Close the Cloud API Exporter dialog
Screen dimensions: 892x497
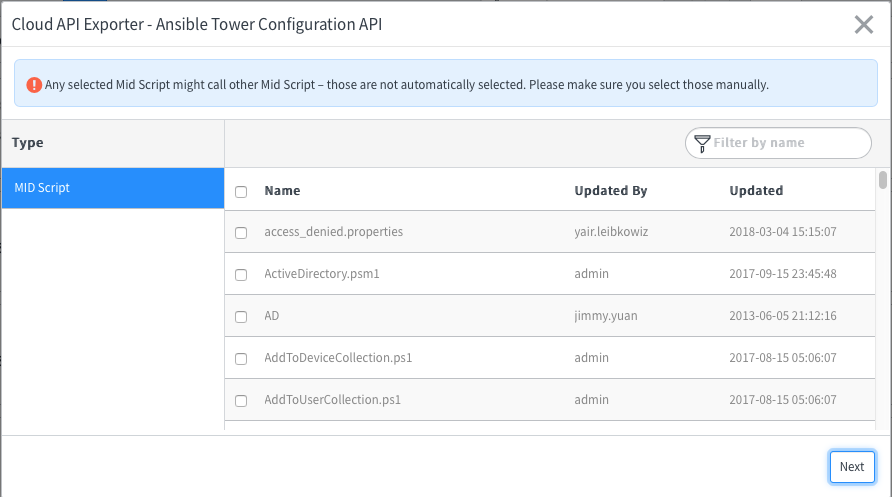click(x=864, y=24)
